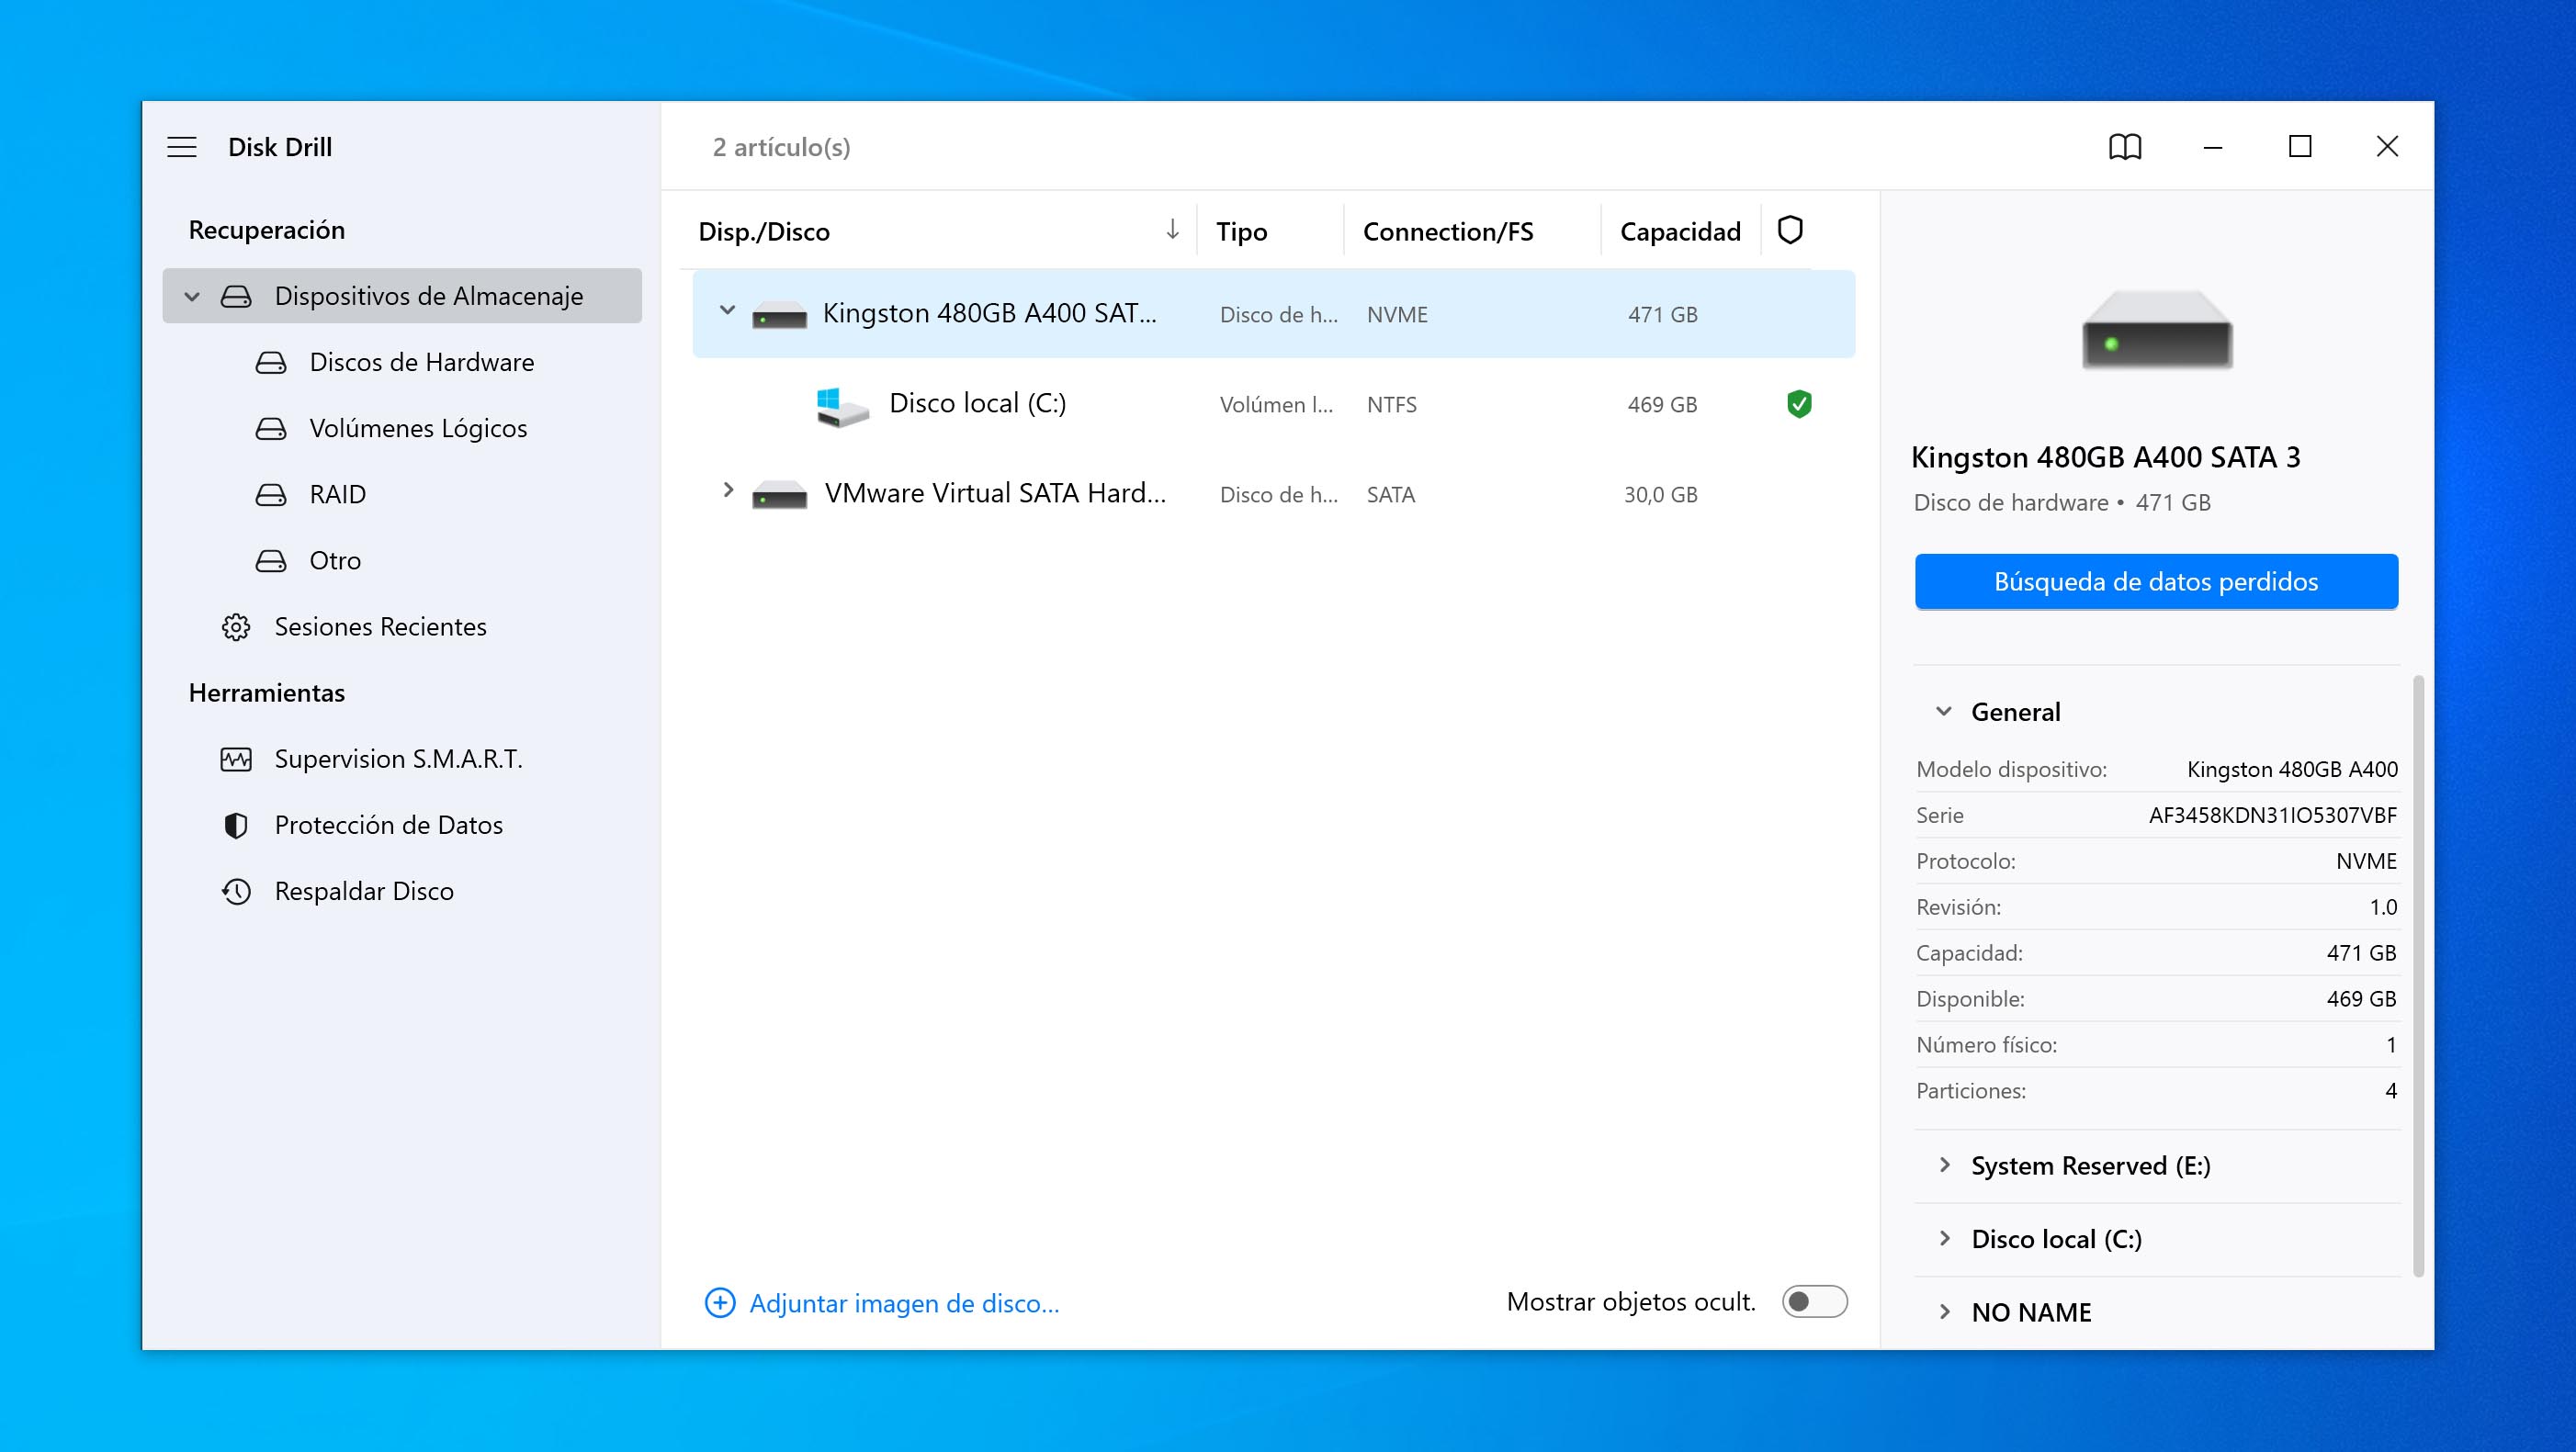Sort by Capacidad column header
This screenshot has height=1452, width=2576.
tap(1680, 231)
